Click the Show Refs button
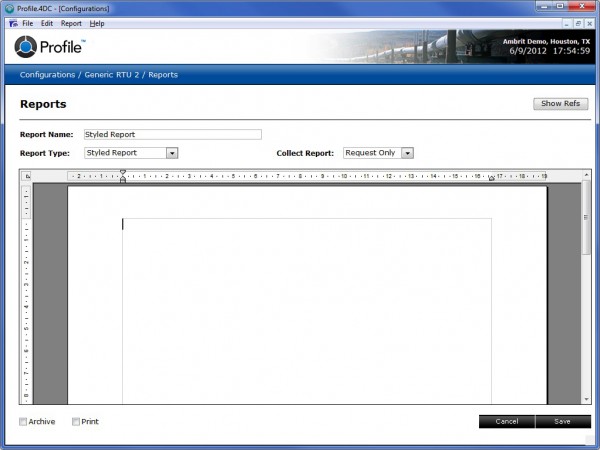 pos(561,104)
